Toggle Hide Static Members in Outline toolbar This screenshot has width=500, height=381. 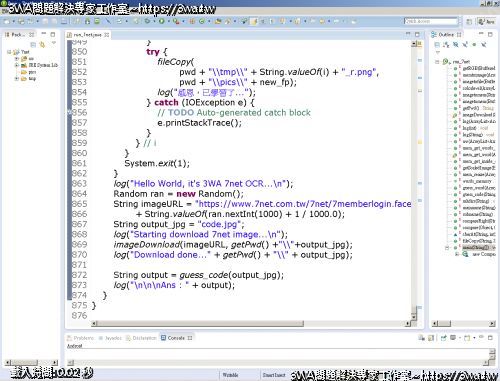point(465,45)
